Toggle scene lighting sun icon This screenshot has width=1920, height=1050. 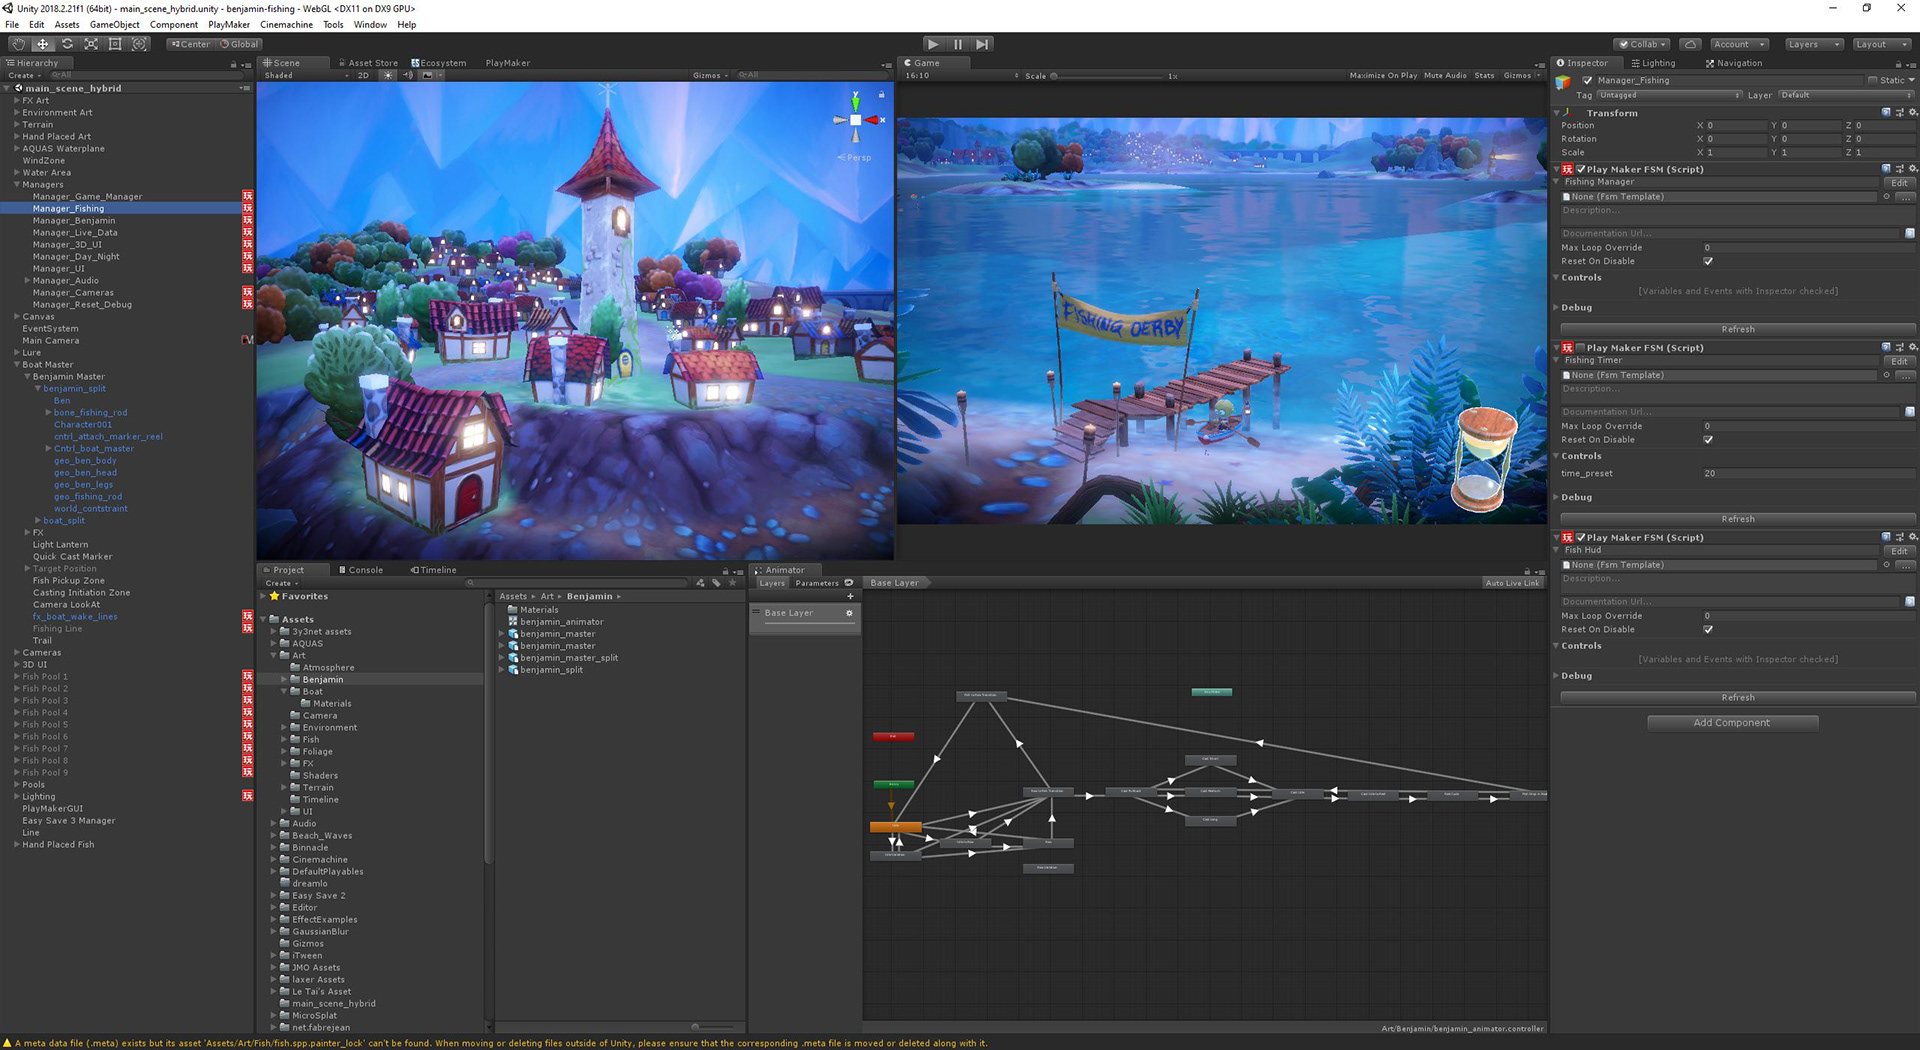[388, 75]
